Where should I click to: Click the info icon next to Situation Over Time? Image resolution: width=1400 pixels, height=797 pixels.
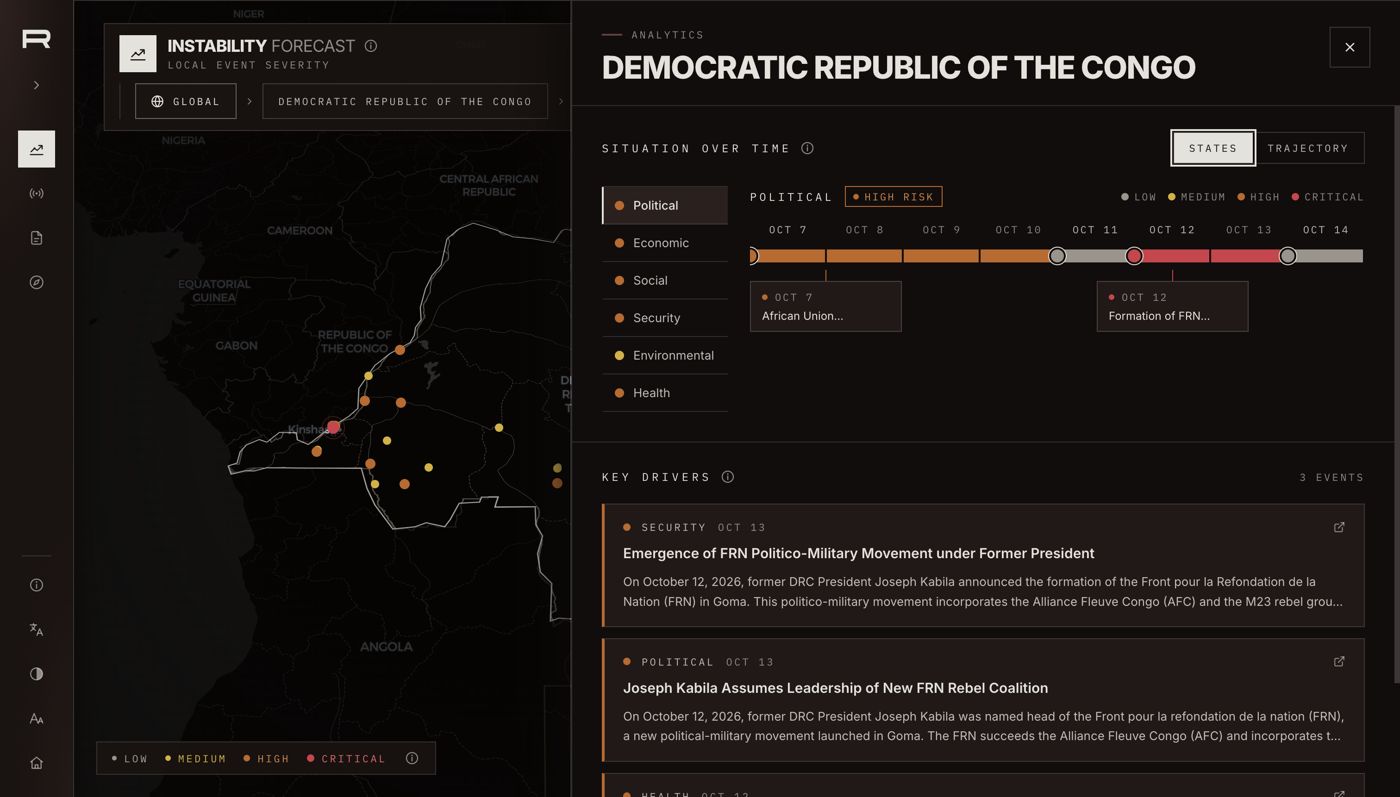coord(807,148)
